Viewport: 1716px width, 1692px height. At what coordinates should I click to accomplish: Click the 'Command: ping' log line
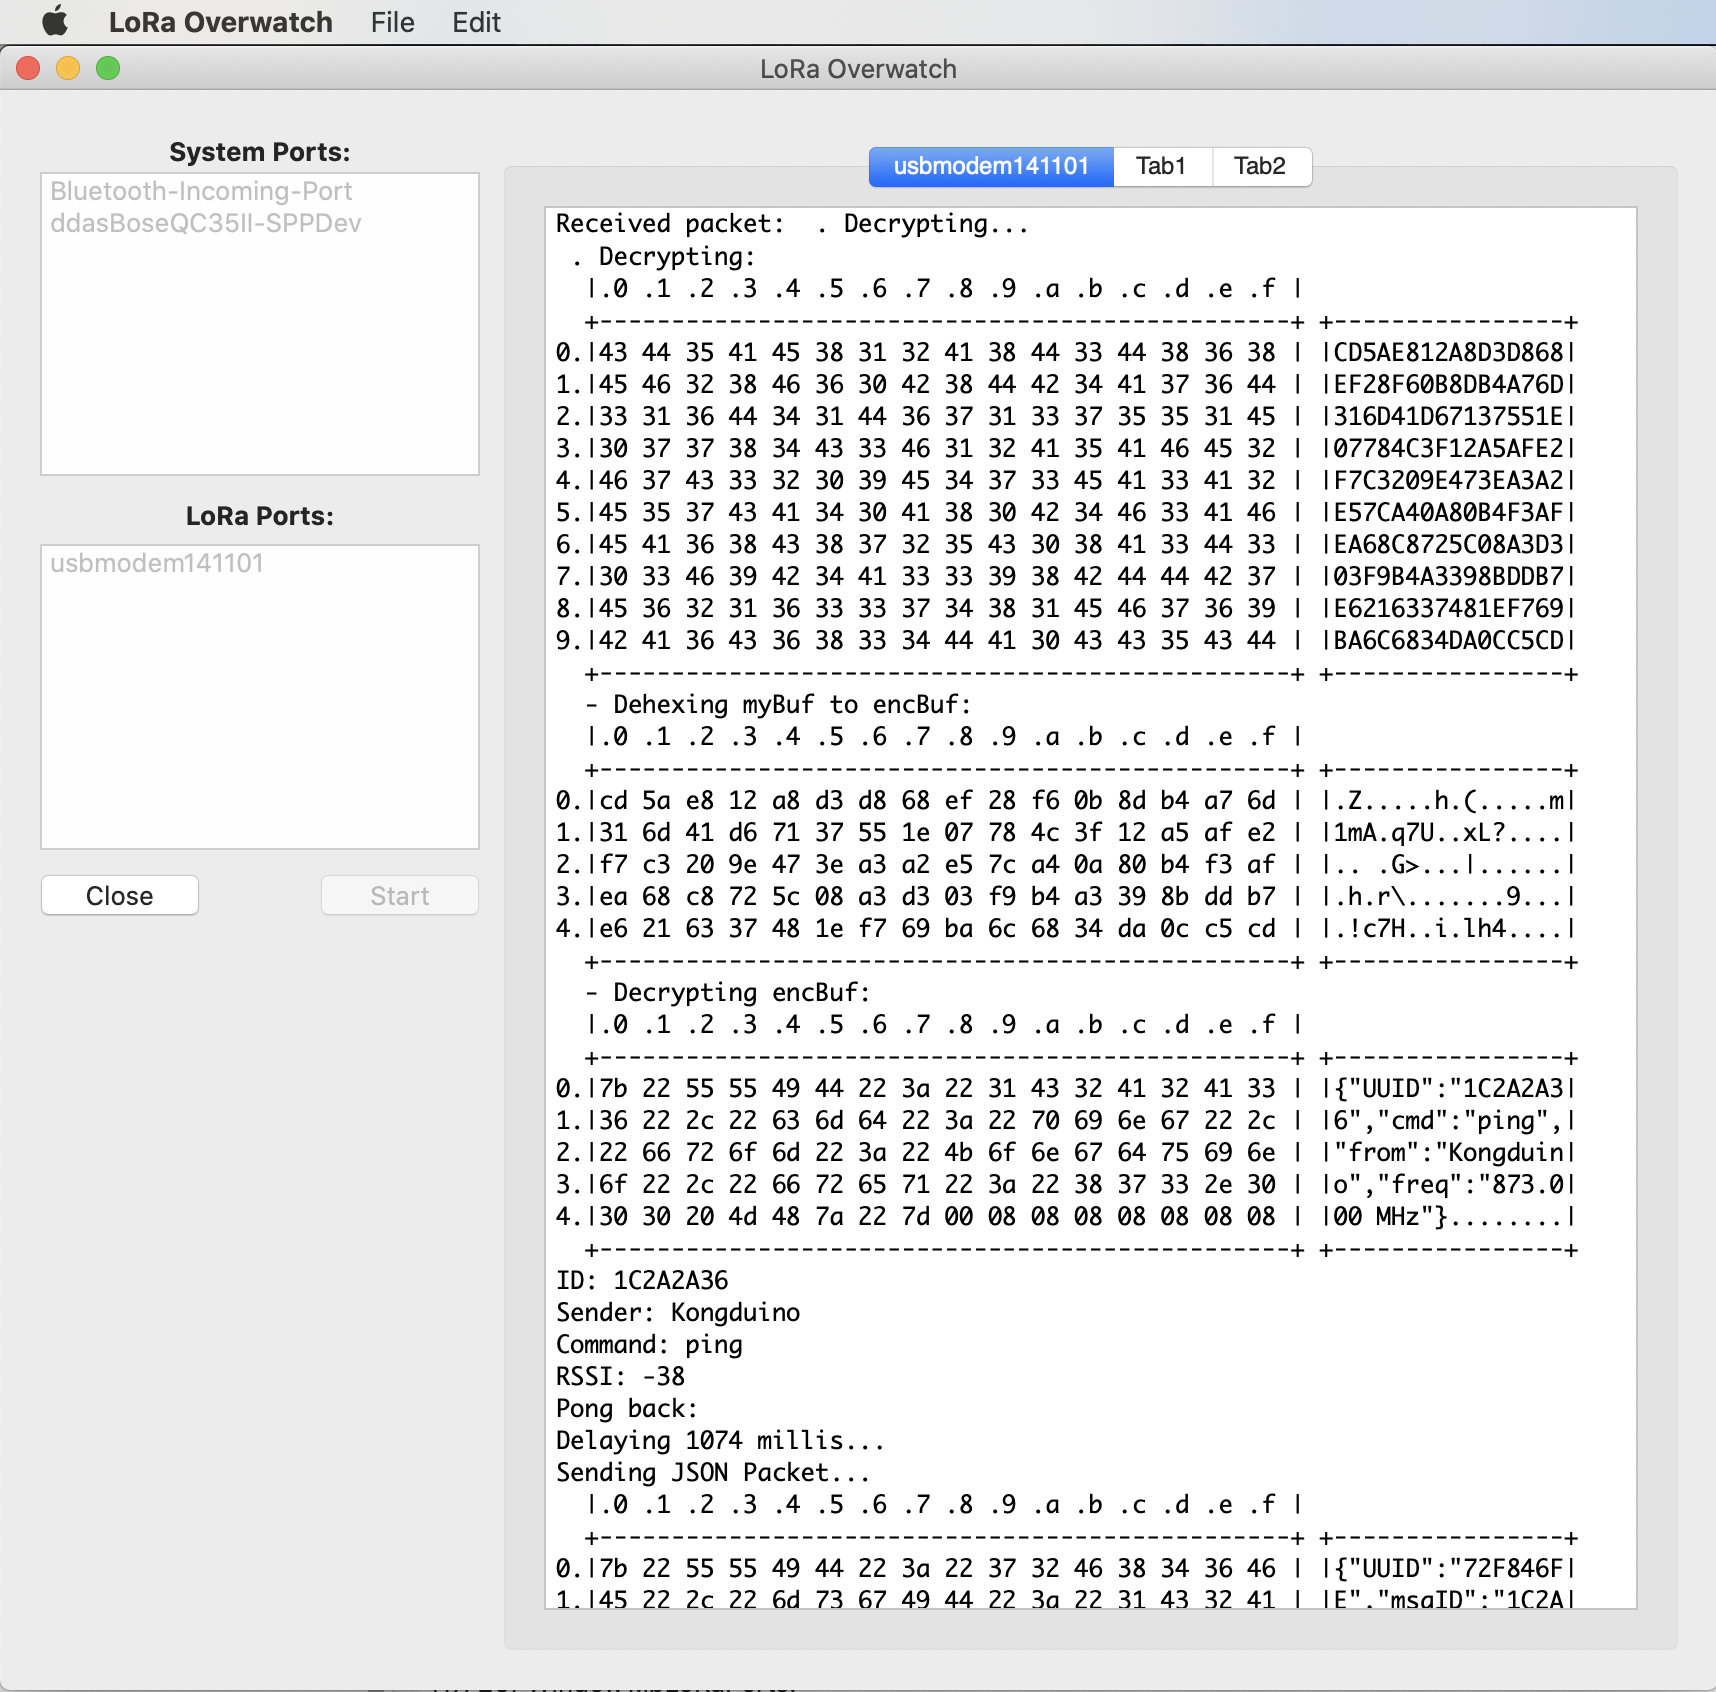click(x=649, y=1344)
